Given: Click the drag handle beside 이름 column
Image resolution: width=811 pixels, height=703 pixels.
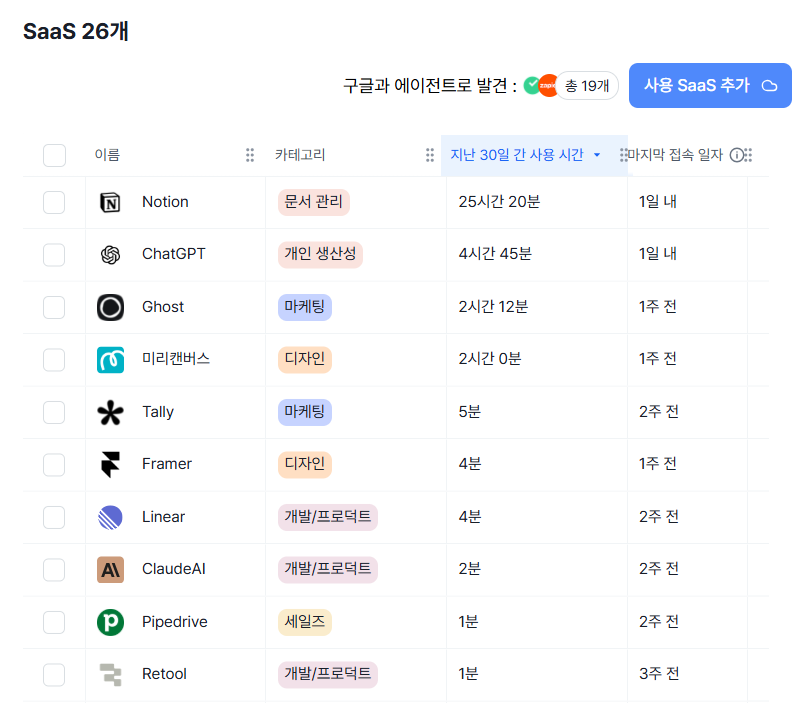Looking at the screenshot, I should pos(249,155).
